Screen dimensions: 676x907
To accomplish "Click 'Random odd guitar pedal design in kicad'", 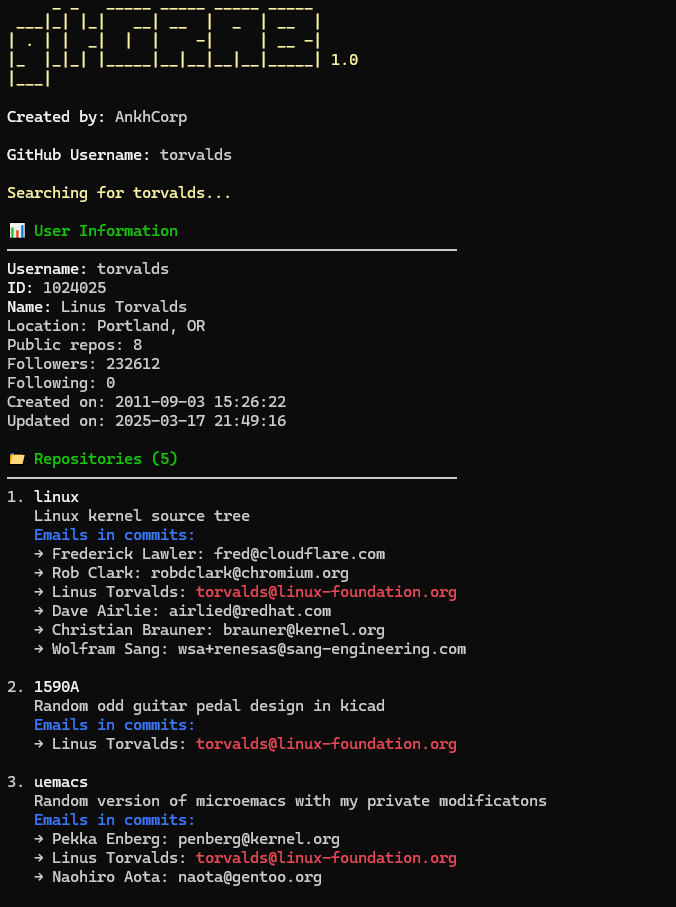I will pyautogui.click(x=209, y=706).
